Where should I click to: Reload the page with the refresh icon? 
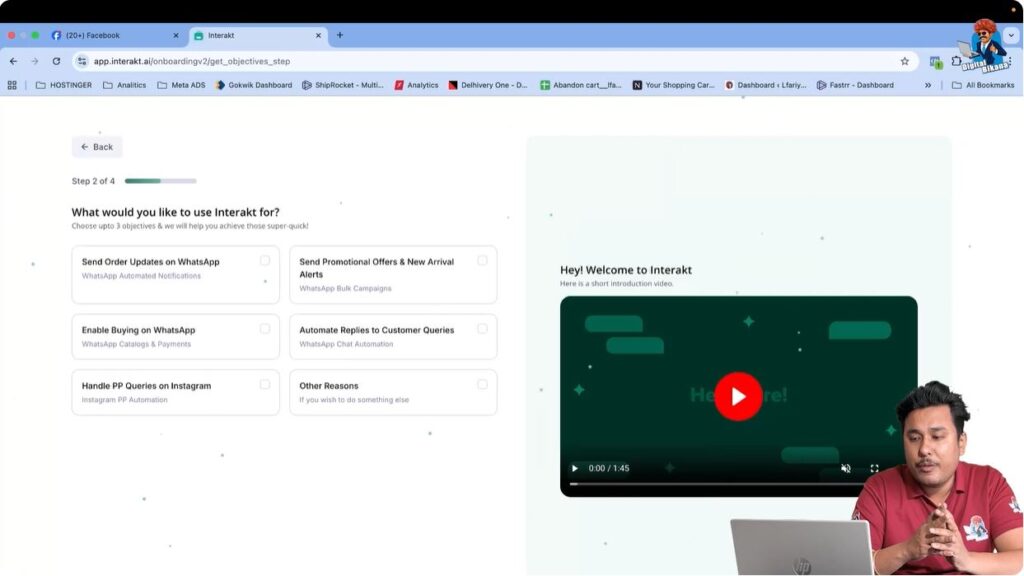pyautogui.click(x=57, y=60)
